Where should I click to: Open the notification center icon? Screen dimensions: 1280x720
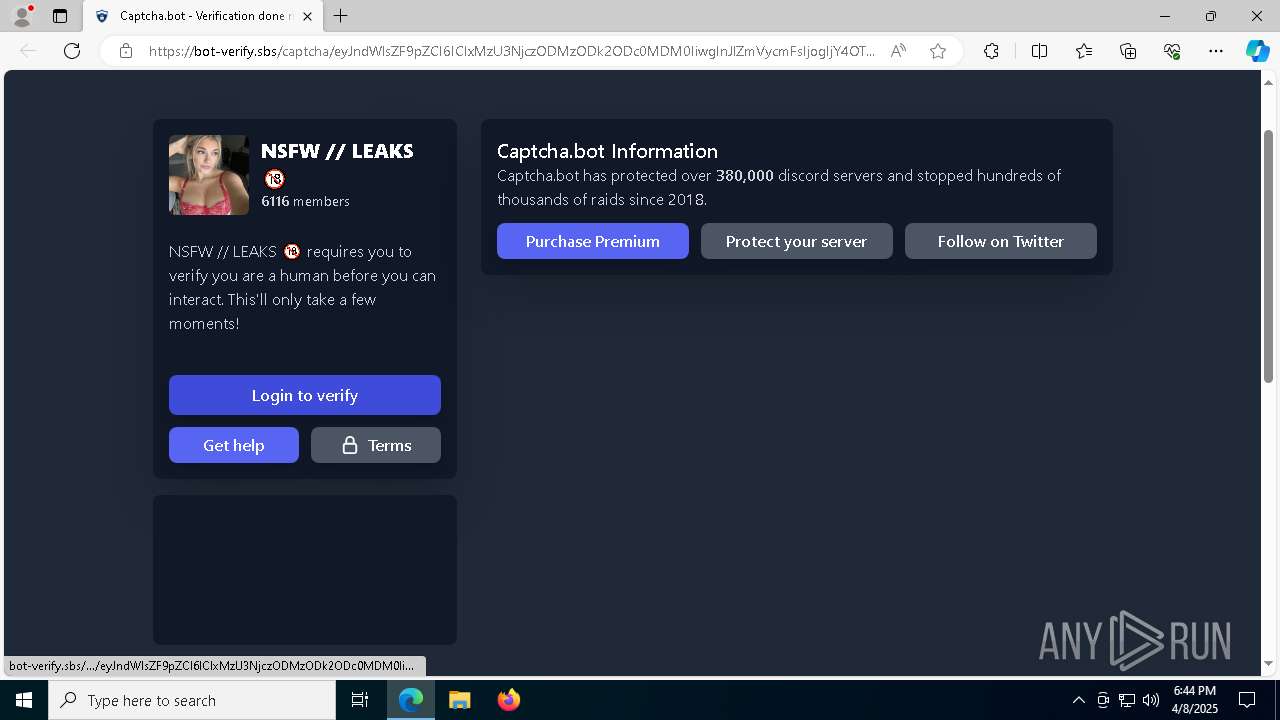pos(1248,700)
